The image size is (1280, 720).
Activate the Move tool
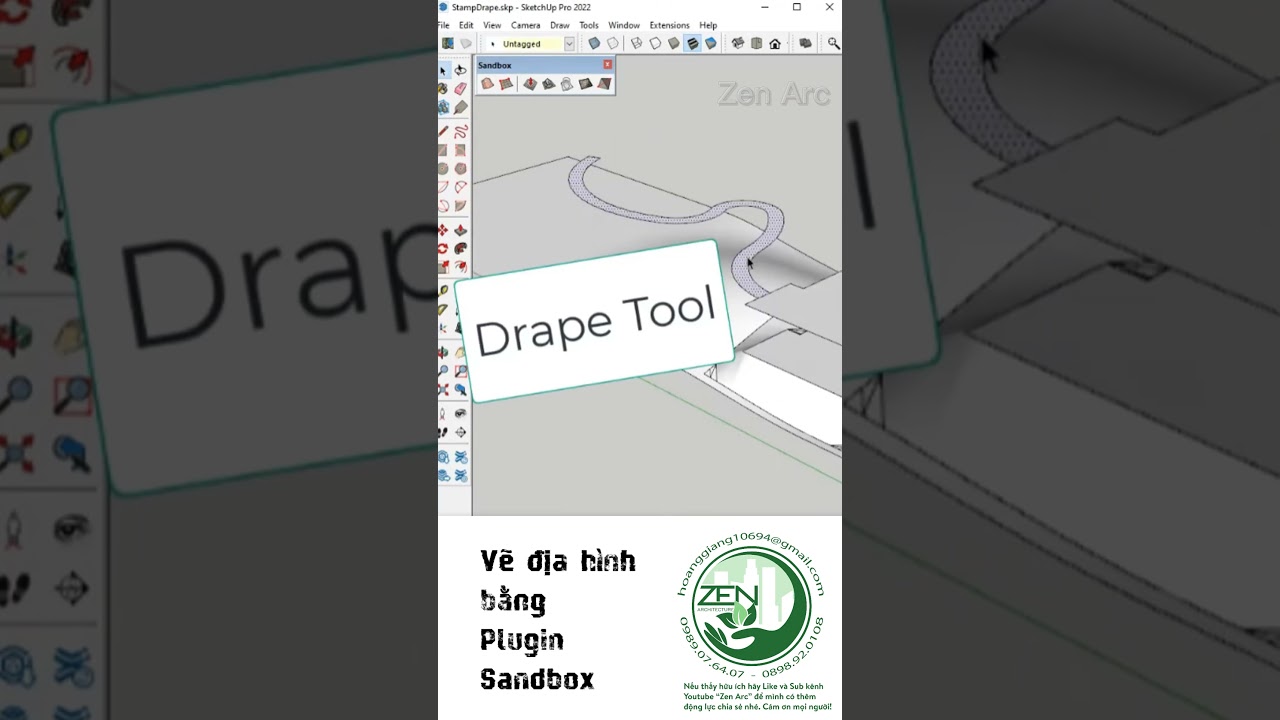click(x=442, y=230)
